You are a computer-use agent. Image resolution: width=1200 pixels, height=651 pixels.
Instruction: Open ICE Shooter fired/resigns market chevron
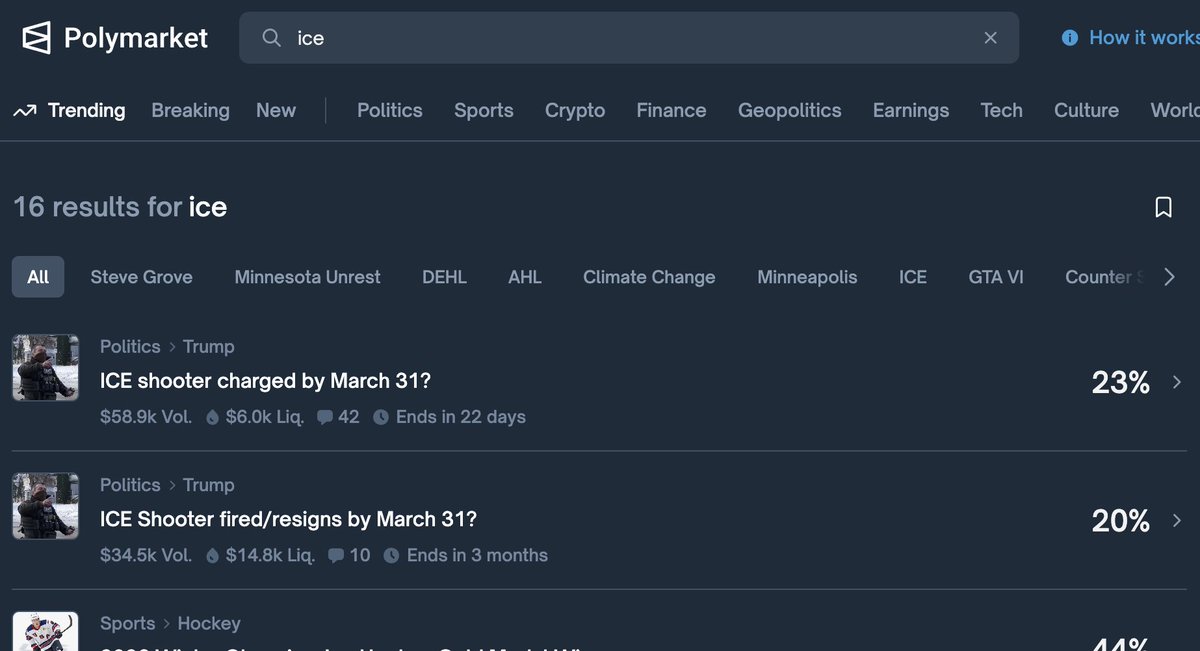[x=1177, y=520]
